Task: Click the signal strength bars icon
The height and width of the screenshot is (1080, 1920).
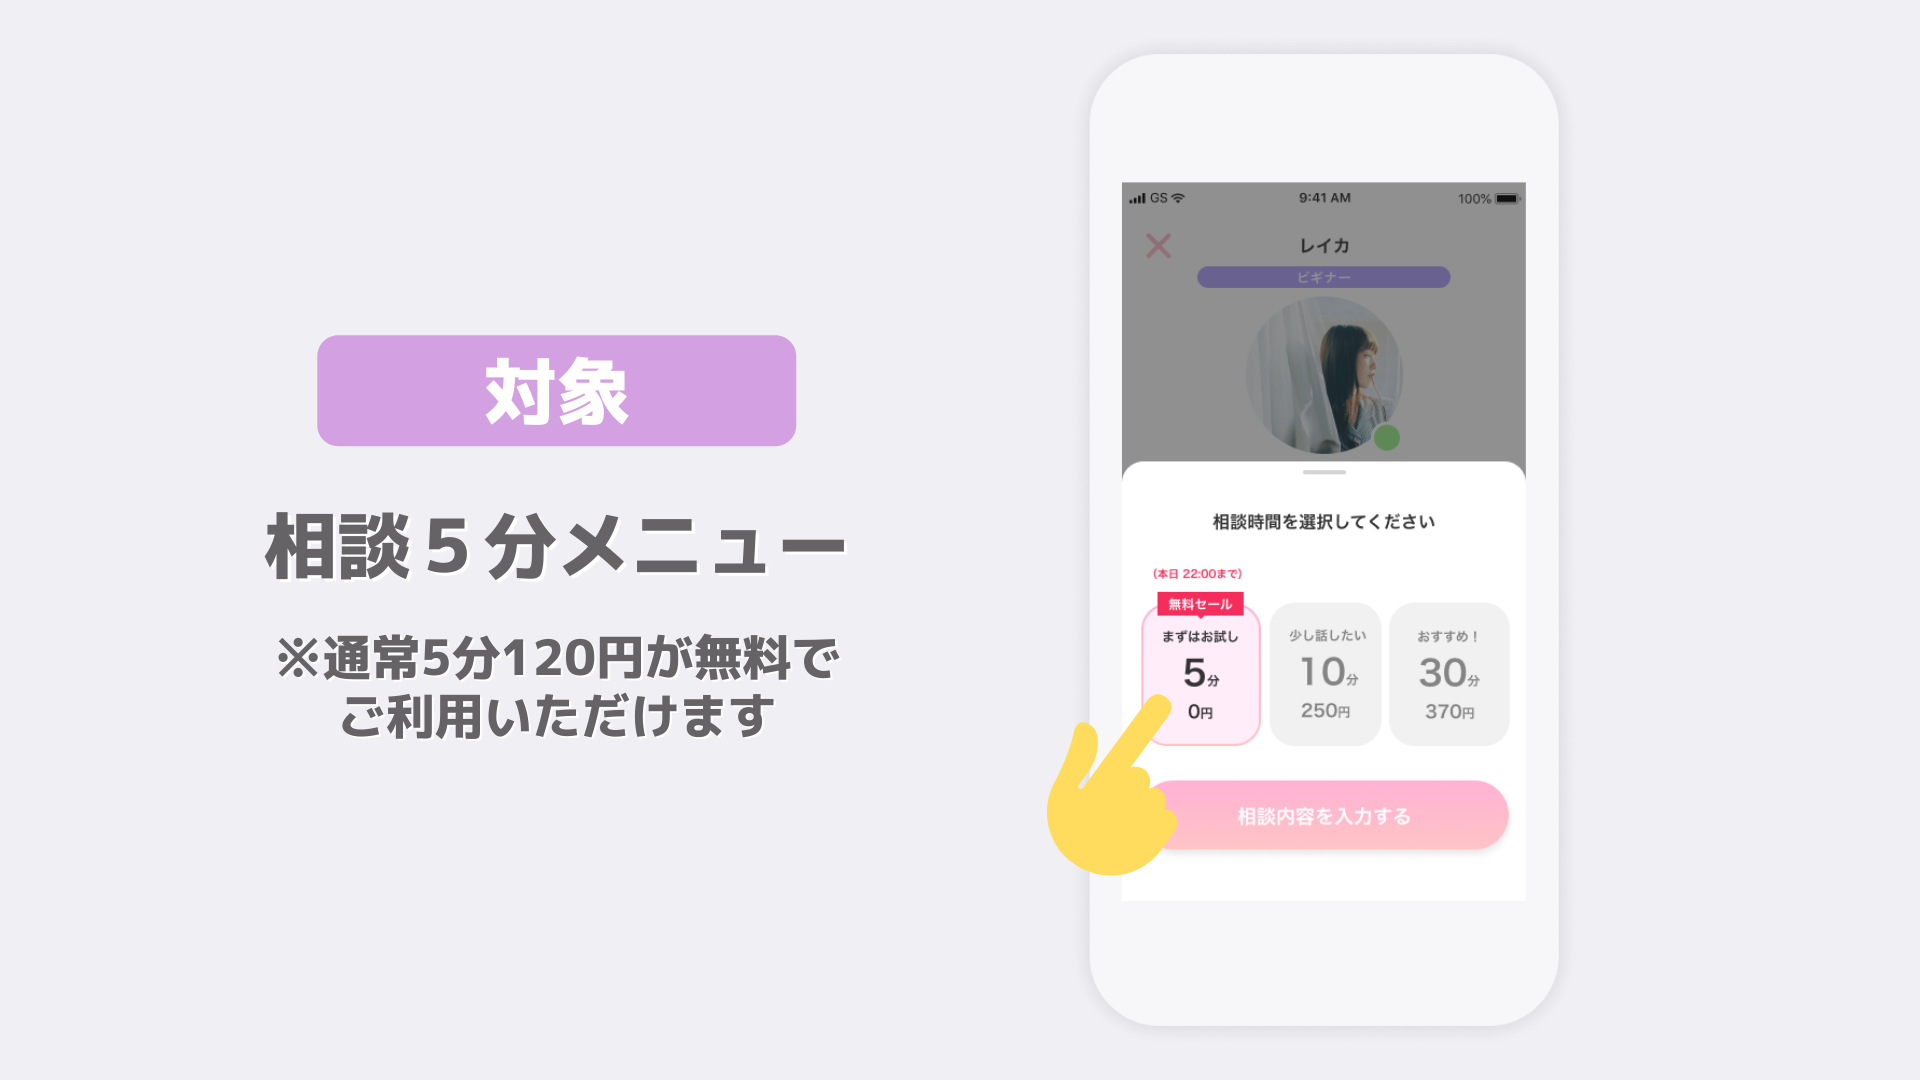Action: (1137, 199)
